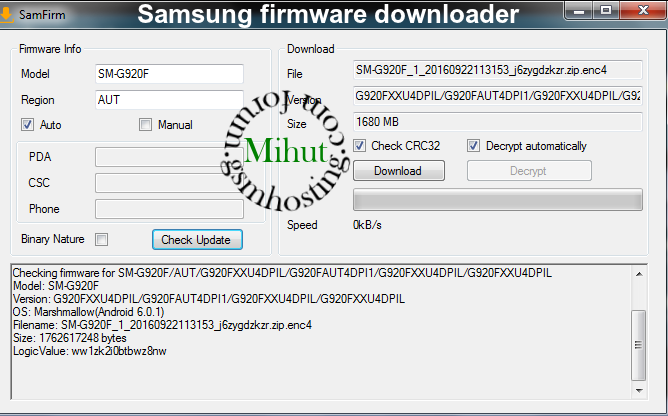The image size is (668, 416).
Task: Click the download progress bar
Action: (498, 200)
